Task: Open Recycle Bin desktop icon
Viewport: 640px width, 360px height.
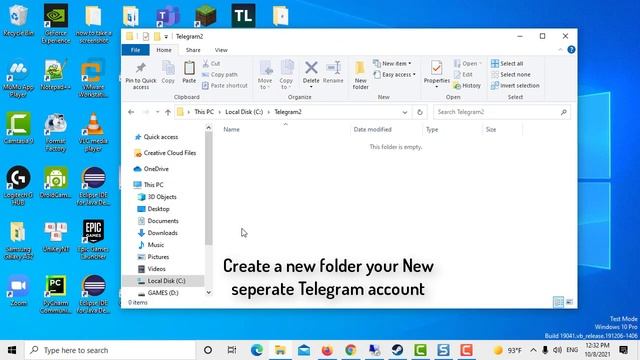Action: coord(18,20)
